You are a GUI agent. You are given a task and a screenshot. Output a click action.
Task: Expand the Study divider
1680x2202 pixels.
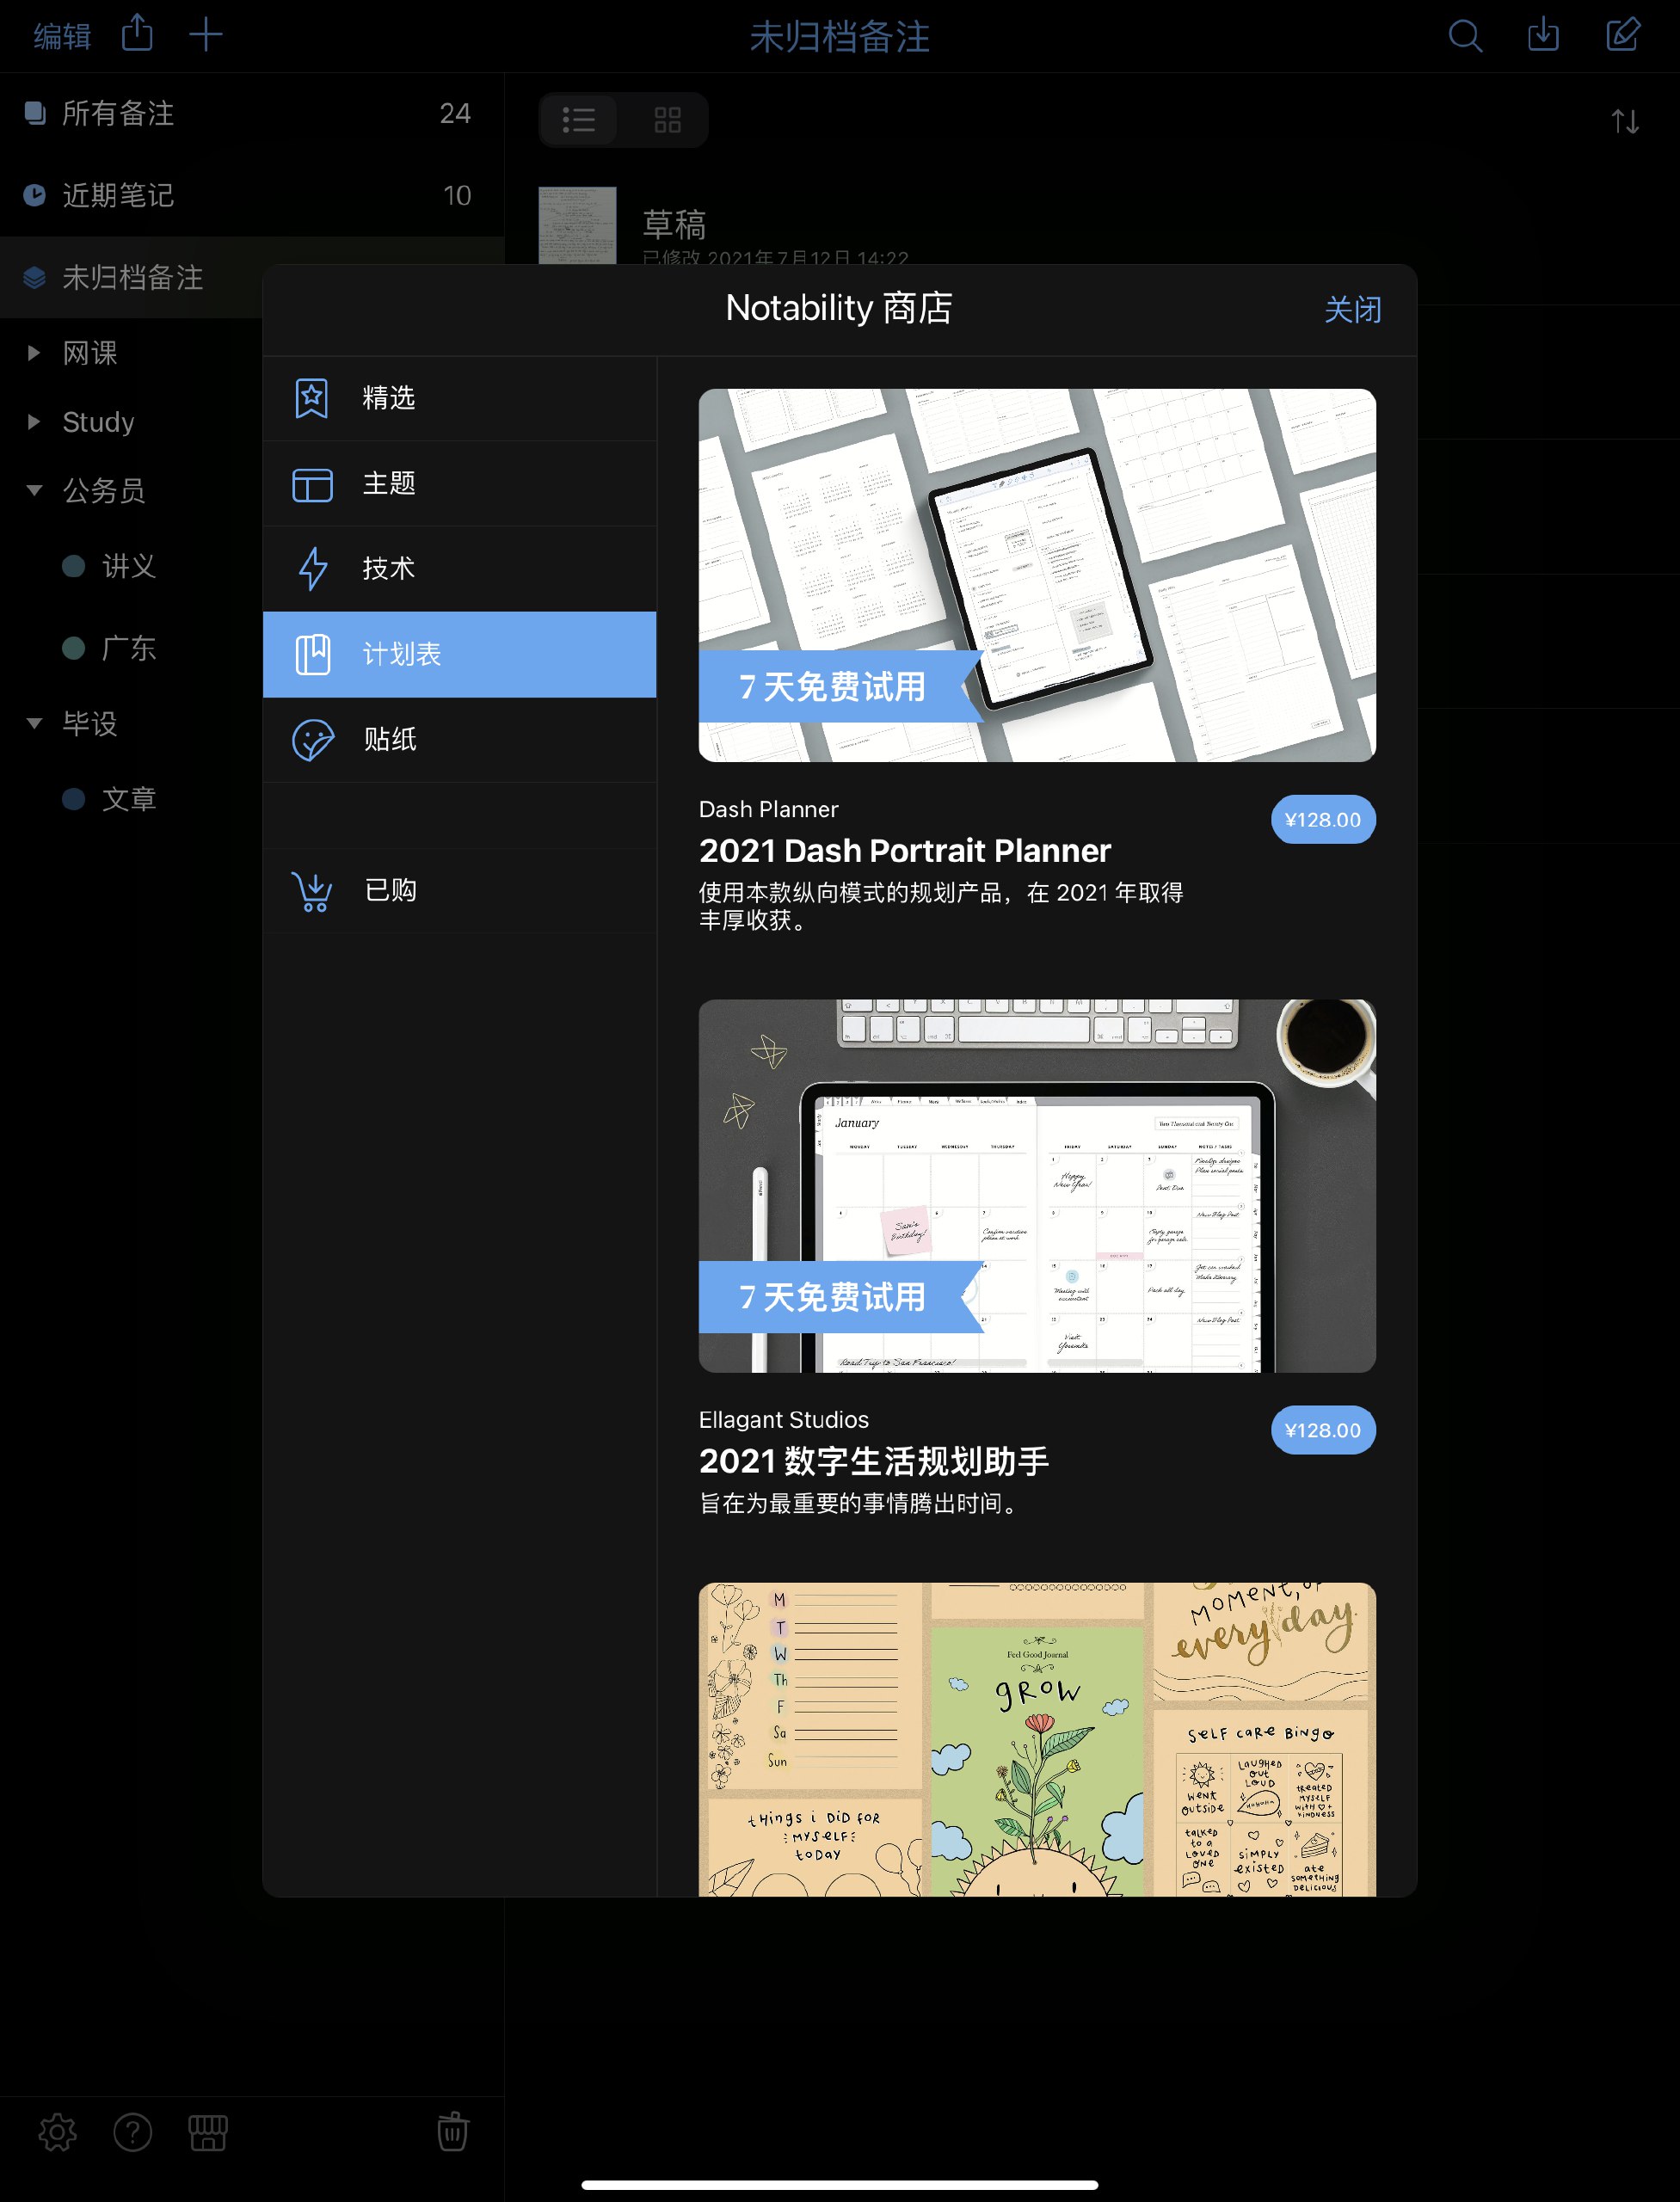point(34,422)
